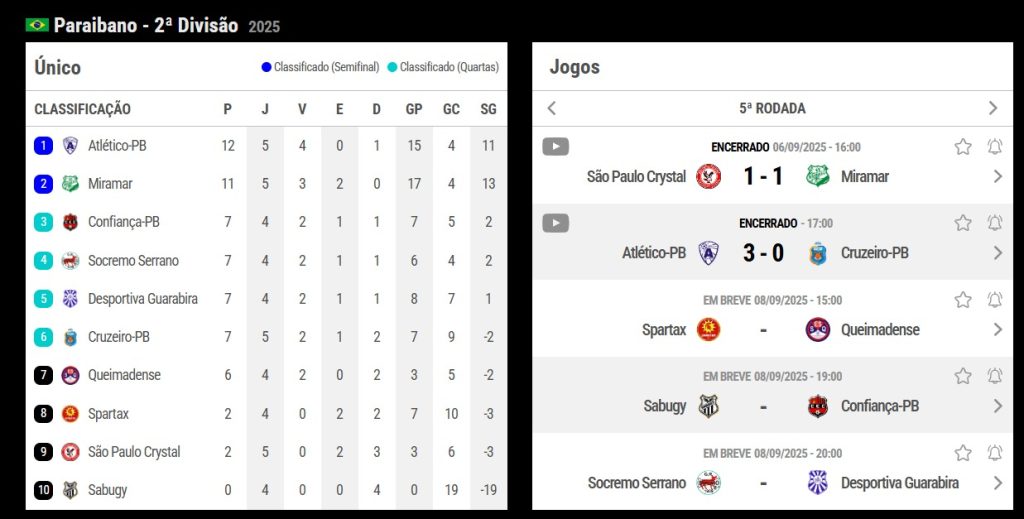Play video for São Paulo Crystal match
The width and height of the screenshot is (1024, 519).
555,147
